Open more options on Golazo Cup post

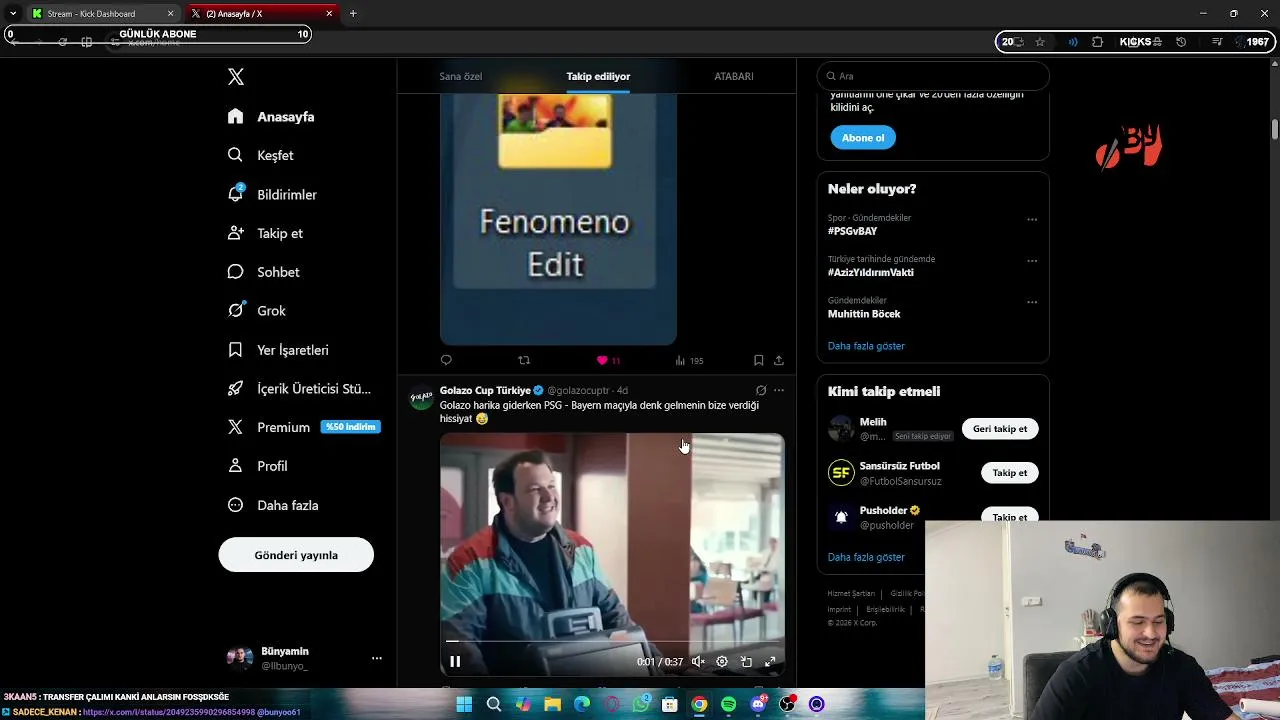pyautogui.click(x=779, y=390)
